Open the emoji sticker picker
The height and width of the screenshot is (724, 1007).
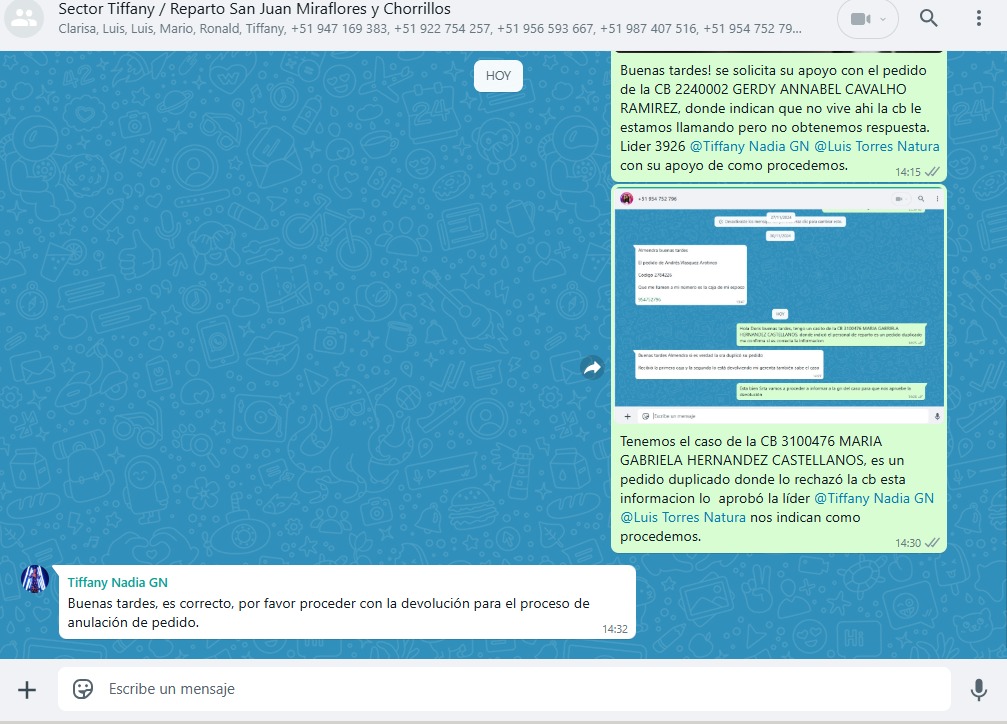[x=83, y=689]
